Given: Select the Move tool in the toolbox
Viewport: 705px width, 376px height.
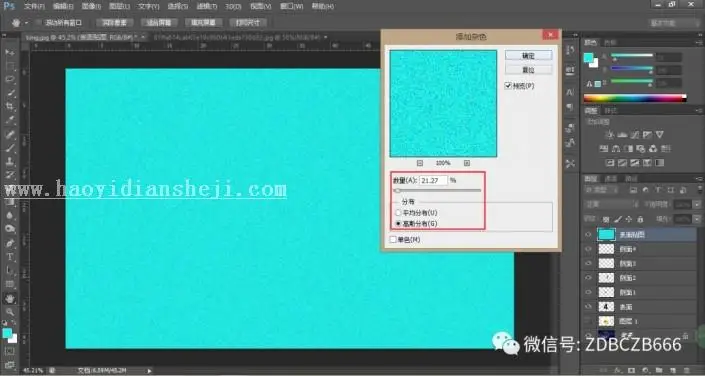Looking at the screenshot, I should [x=9, y=53].
